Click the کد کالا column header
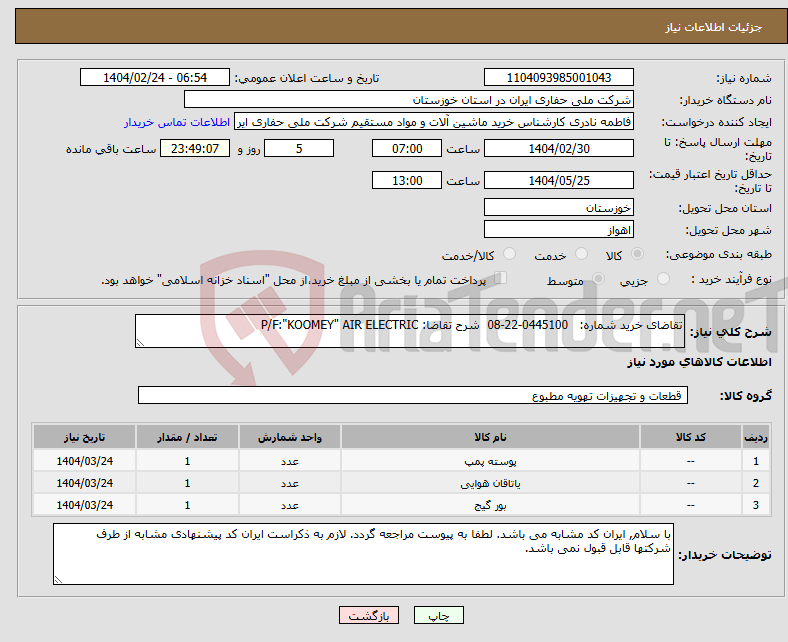This screenshot has width=788, height=642. [x=691, y=437]
